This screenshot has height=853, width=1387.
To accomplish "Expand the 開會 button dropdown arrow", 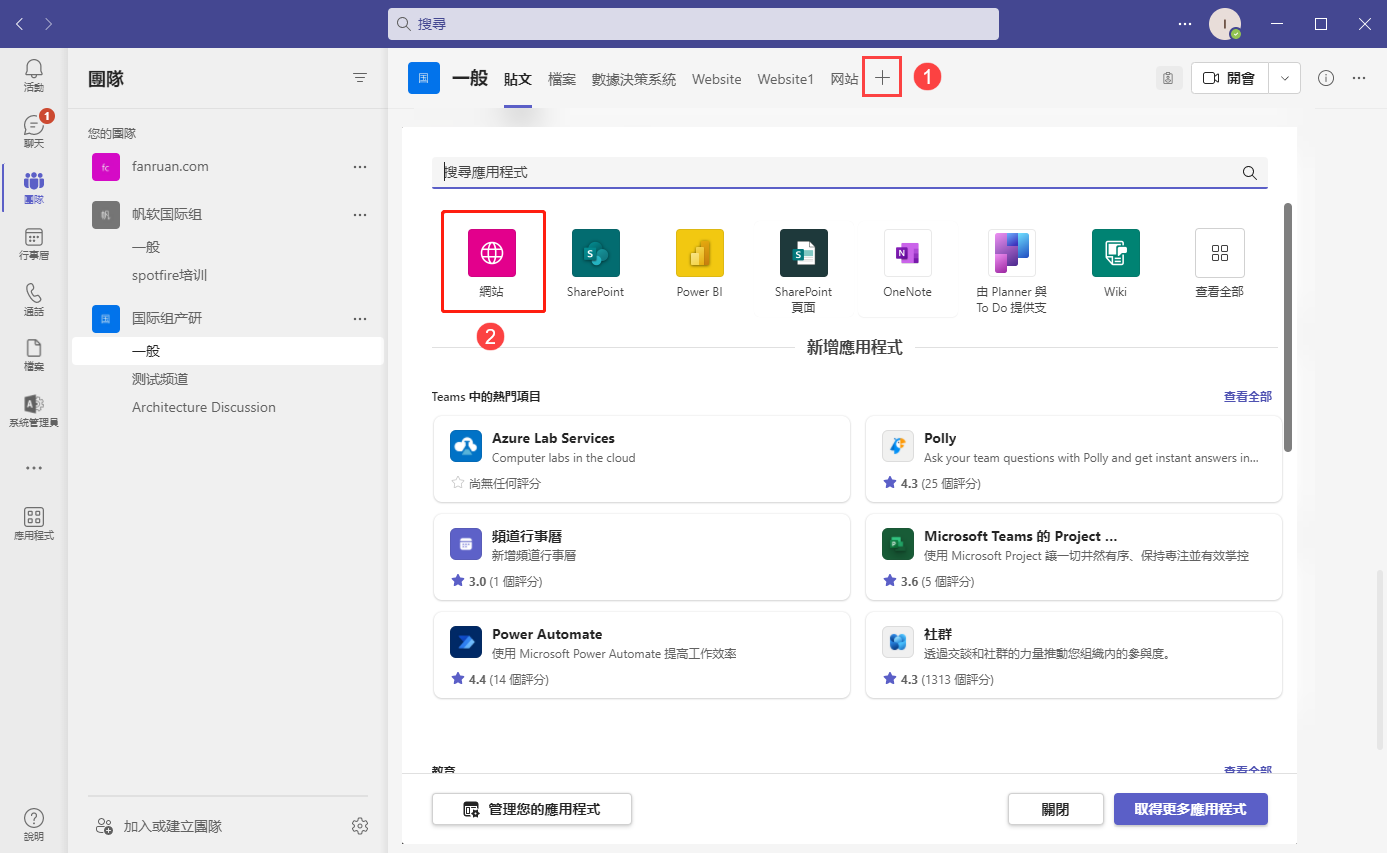I will pyautogui.click(x=1284, y=77).
